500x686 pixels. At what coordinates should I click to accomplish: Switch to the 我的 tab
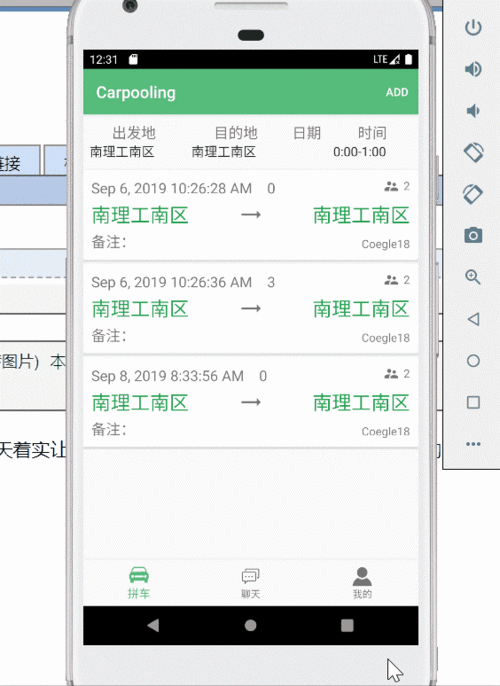(362, 583)
